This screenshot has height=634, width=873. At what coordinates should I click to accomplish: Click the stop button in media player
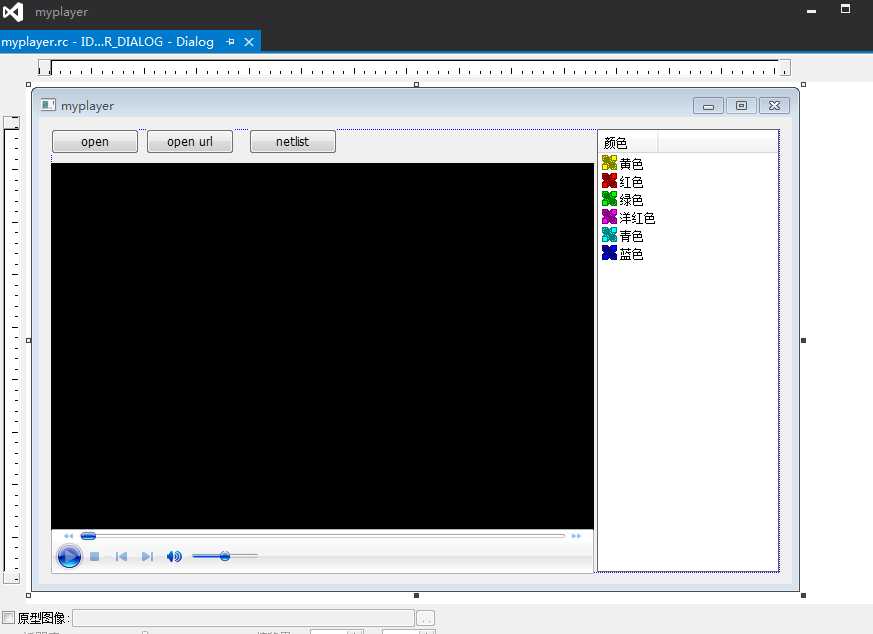tap(95, 556)
